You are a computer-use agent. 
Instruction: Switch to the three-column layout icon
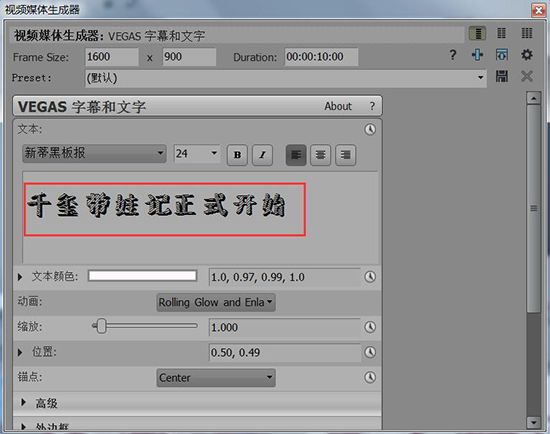pyautogui.click(x=526, y=33)
